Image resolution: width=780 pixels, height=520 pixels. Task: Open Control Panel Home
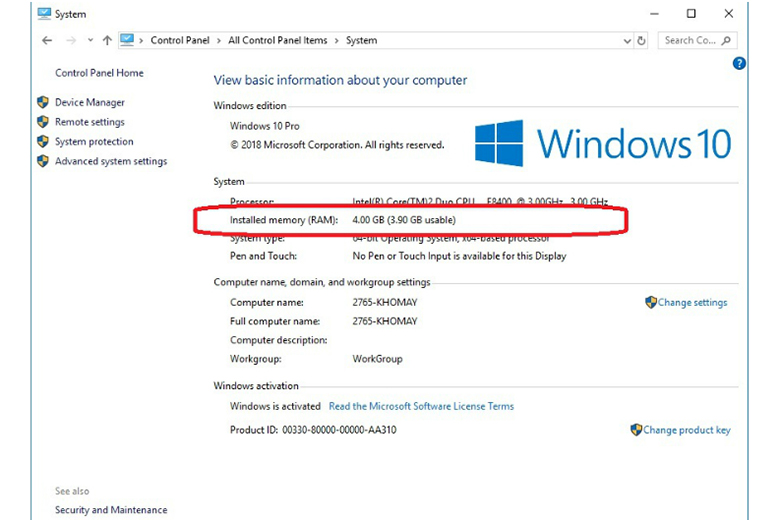pos(99,73)
